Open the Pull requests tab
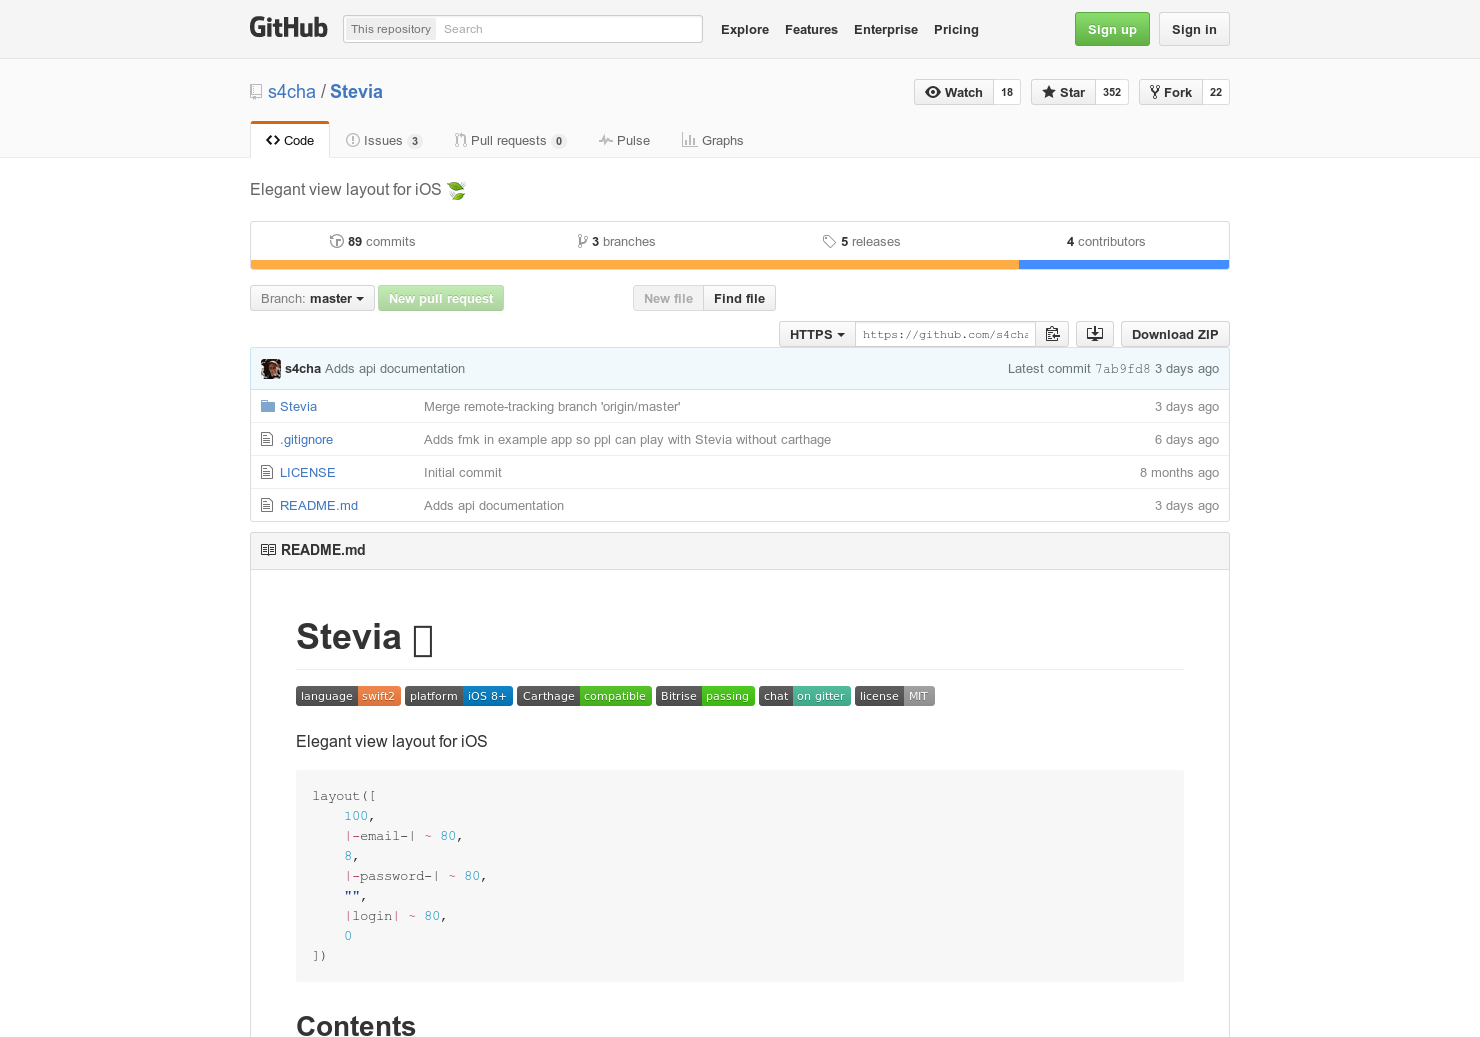 (x=510, y=140)
